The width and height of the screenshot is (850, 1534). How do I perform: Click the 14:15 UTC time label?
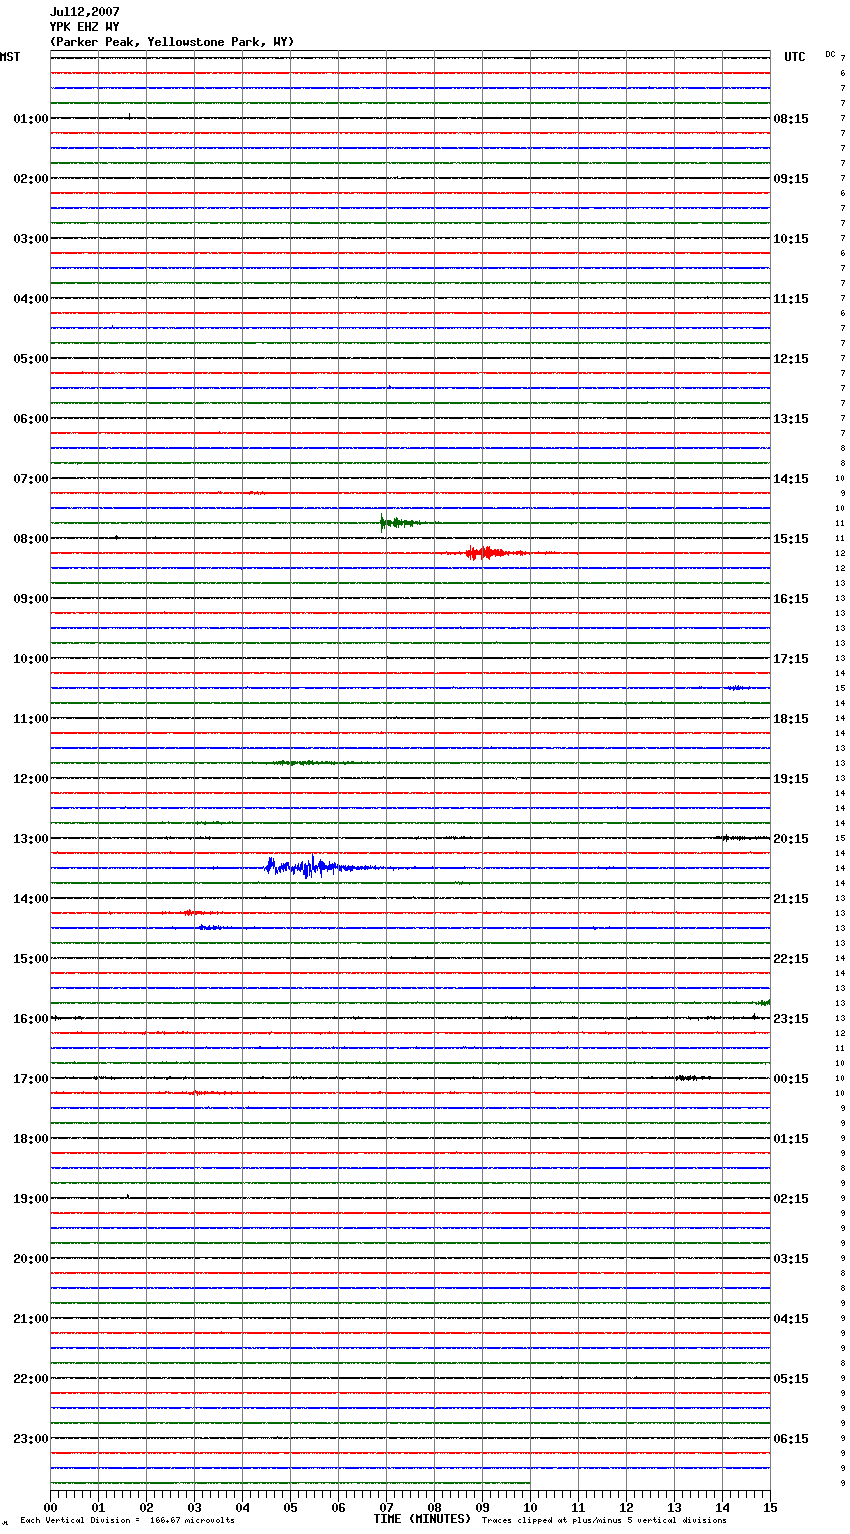(791, 479)
